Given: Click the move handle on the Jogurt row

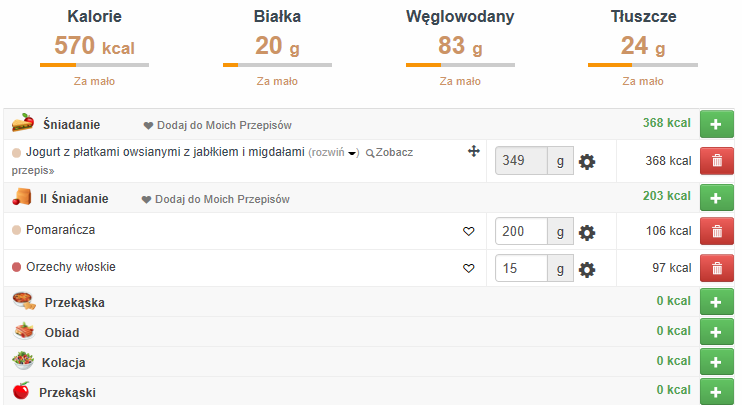Looking at the screenshot, I should tap(474, 151).
